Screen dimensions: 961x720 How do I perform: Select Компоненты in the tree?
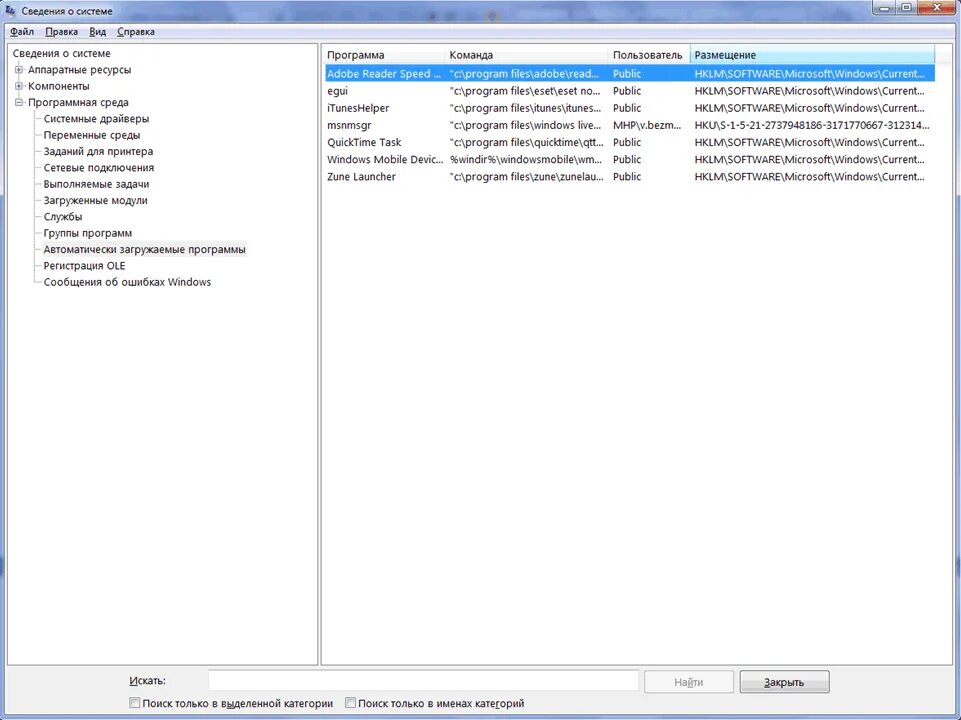(x=59, y=86)
